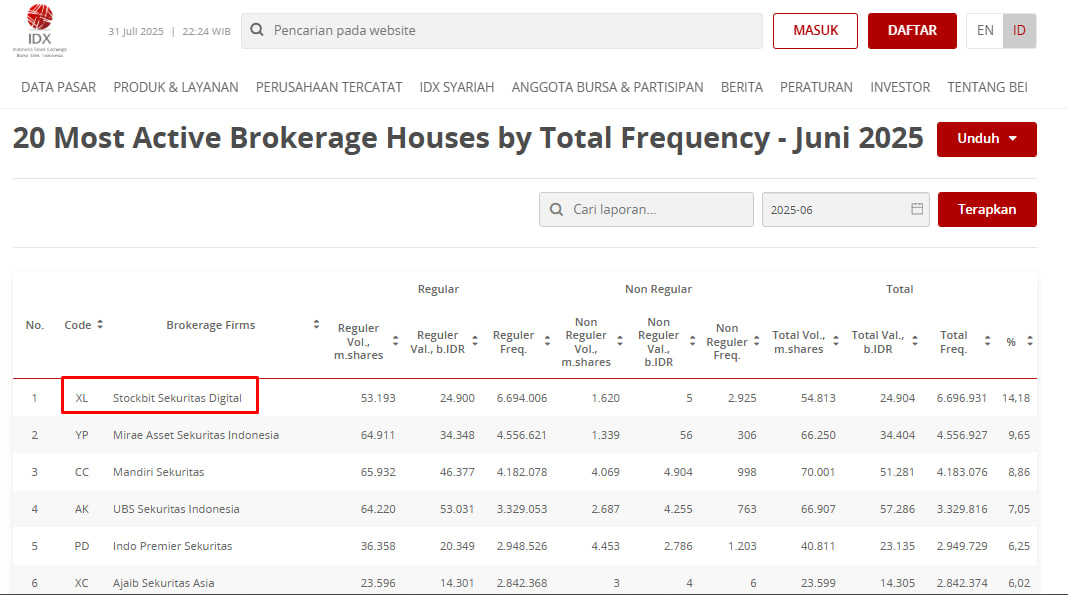Select Mandiri Sekuritas firm name
The height and width of the screenshot is (595, 1068).
pyautogui.click(x=159, y=472)
